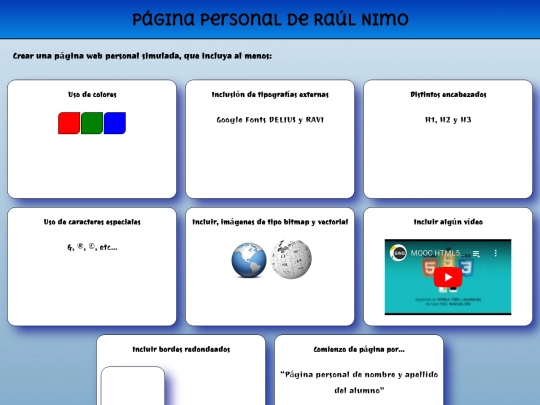Open the video's three-dot options menu
540x405 pixels.
(x=496, y=253)
